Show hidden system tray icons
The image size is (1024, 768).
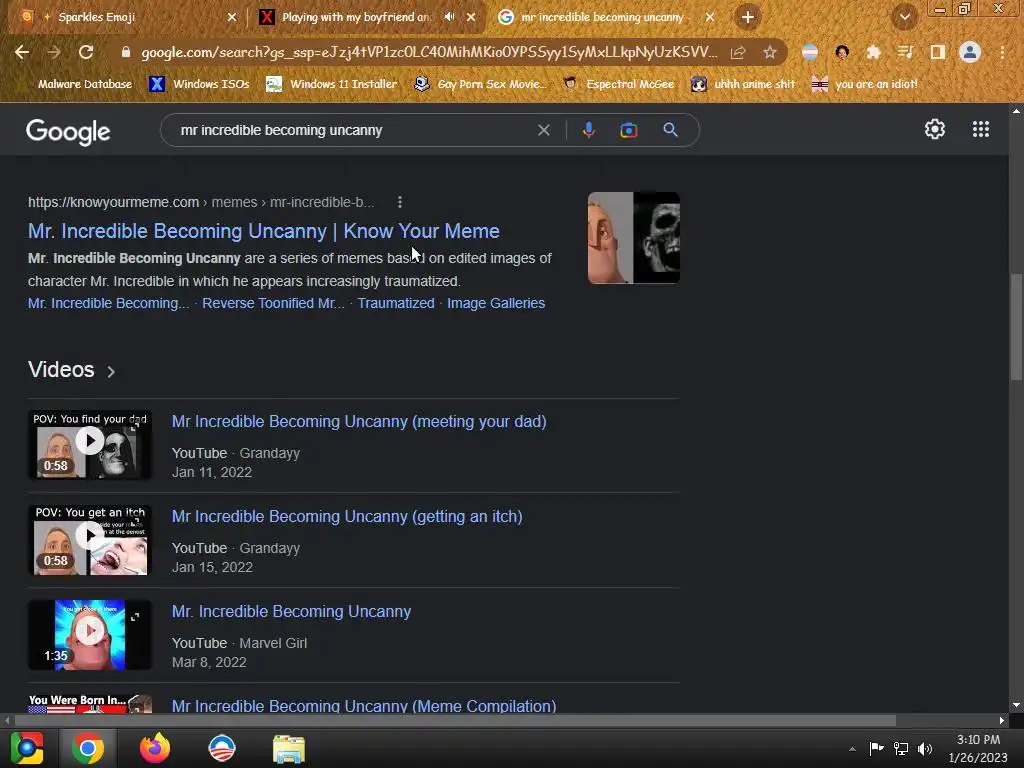852,749
